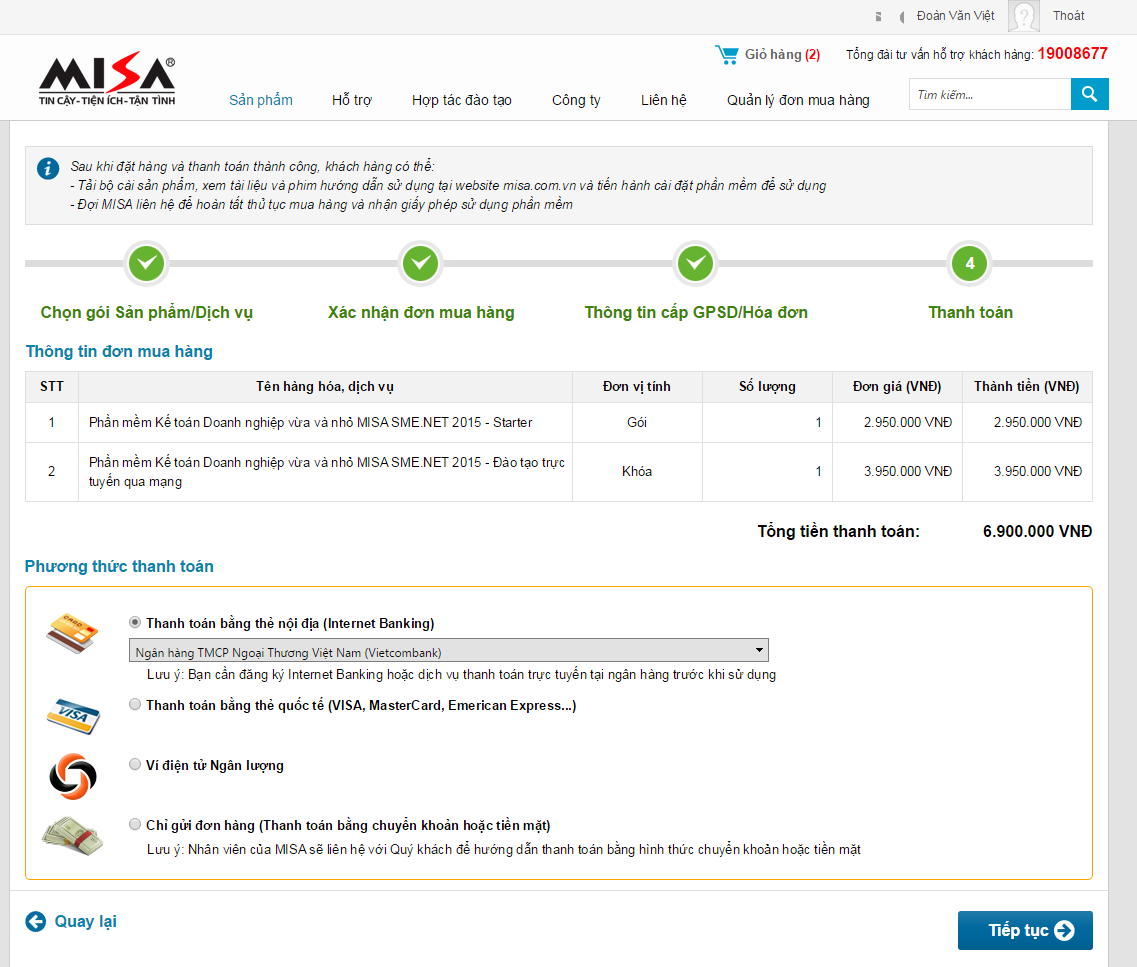
Task: Click the user avatar icon
Action: (1023, 16)
